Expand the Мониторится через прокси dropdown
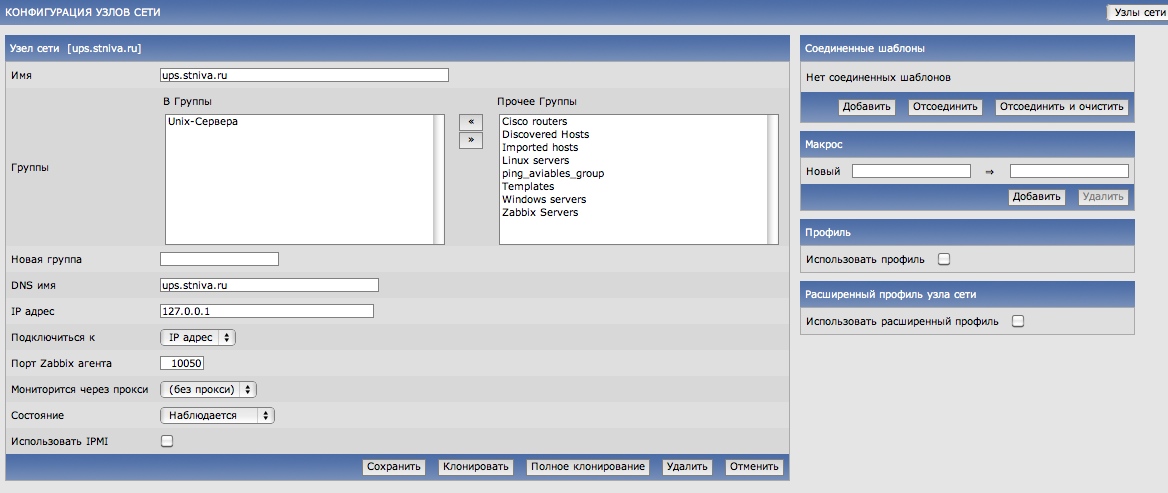 (x=208, y=389)
